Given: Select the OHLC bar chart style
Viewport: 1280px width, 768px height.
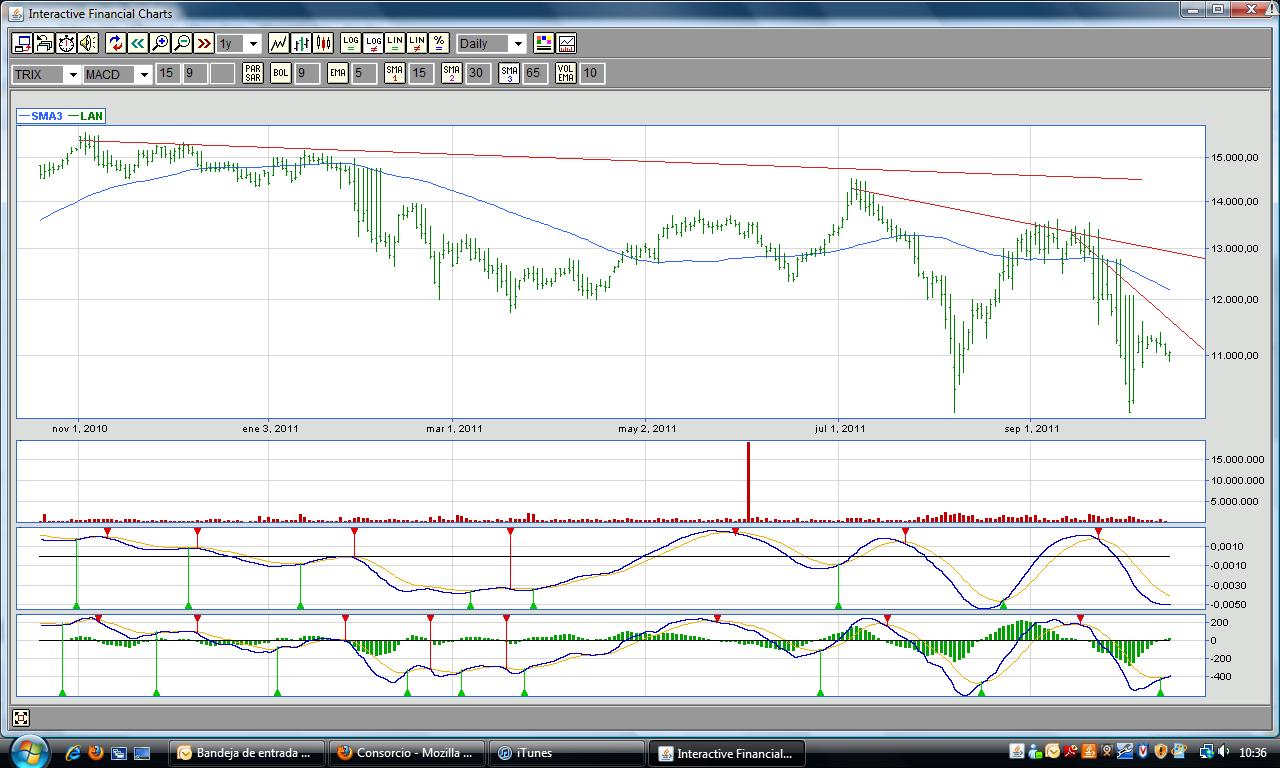Looking at the screenshot, I should tap(301, 43).
